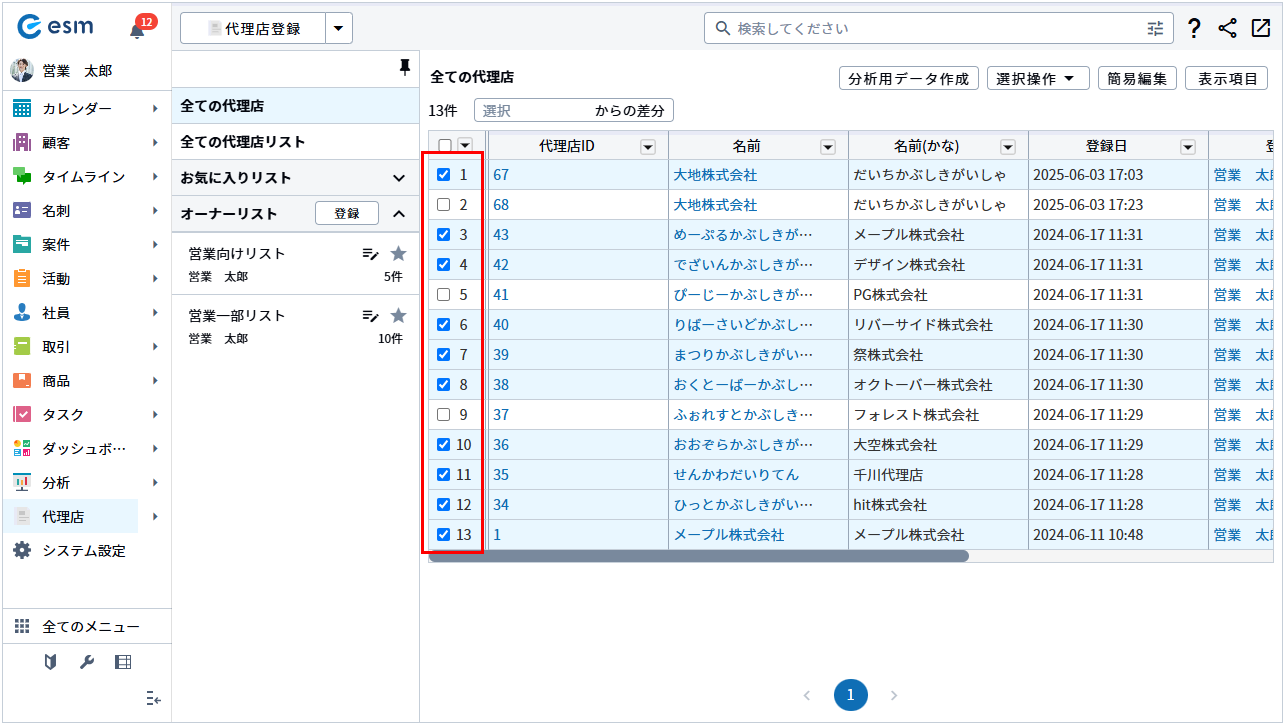Image resolution: width=1284 pixels, height=724 pixels.
Task: Collapse オーナーリスト section
Action: click(399, 214)
